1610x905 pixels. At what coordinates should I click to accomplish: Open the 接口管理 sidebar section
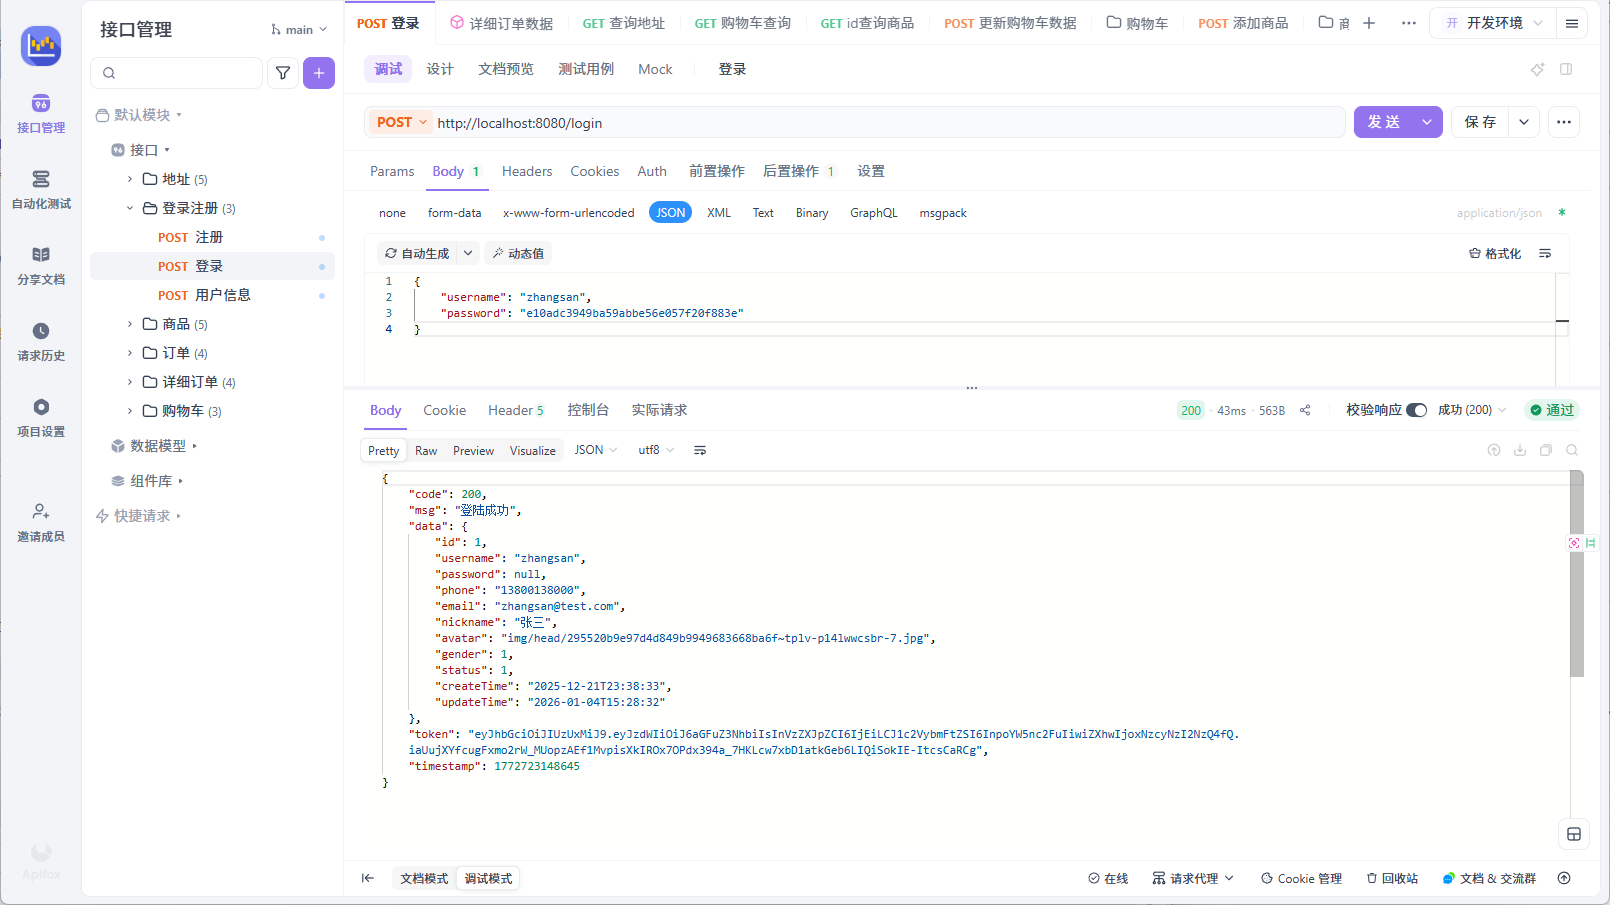41,114
